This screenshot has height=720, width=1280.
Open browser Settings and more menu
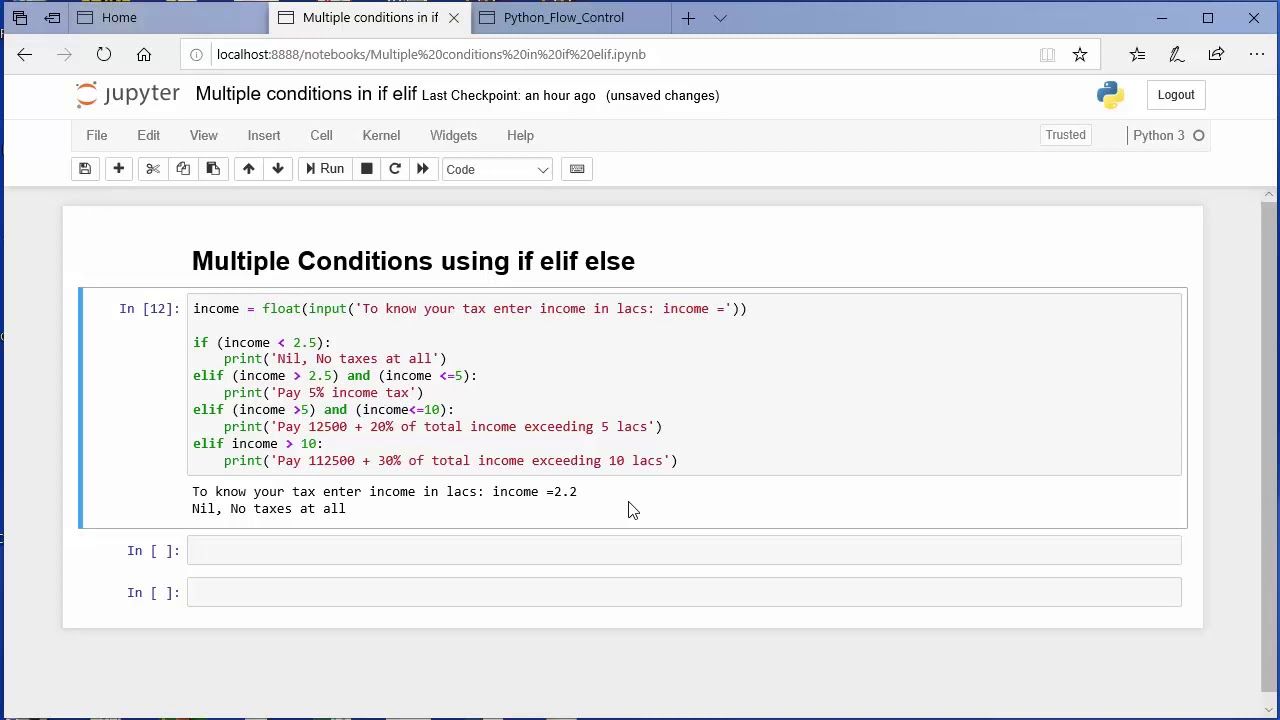click(1257, 55)
